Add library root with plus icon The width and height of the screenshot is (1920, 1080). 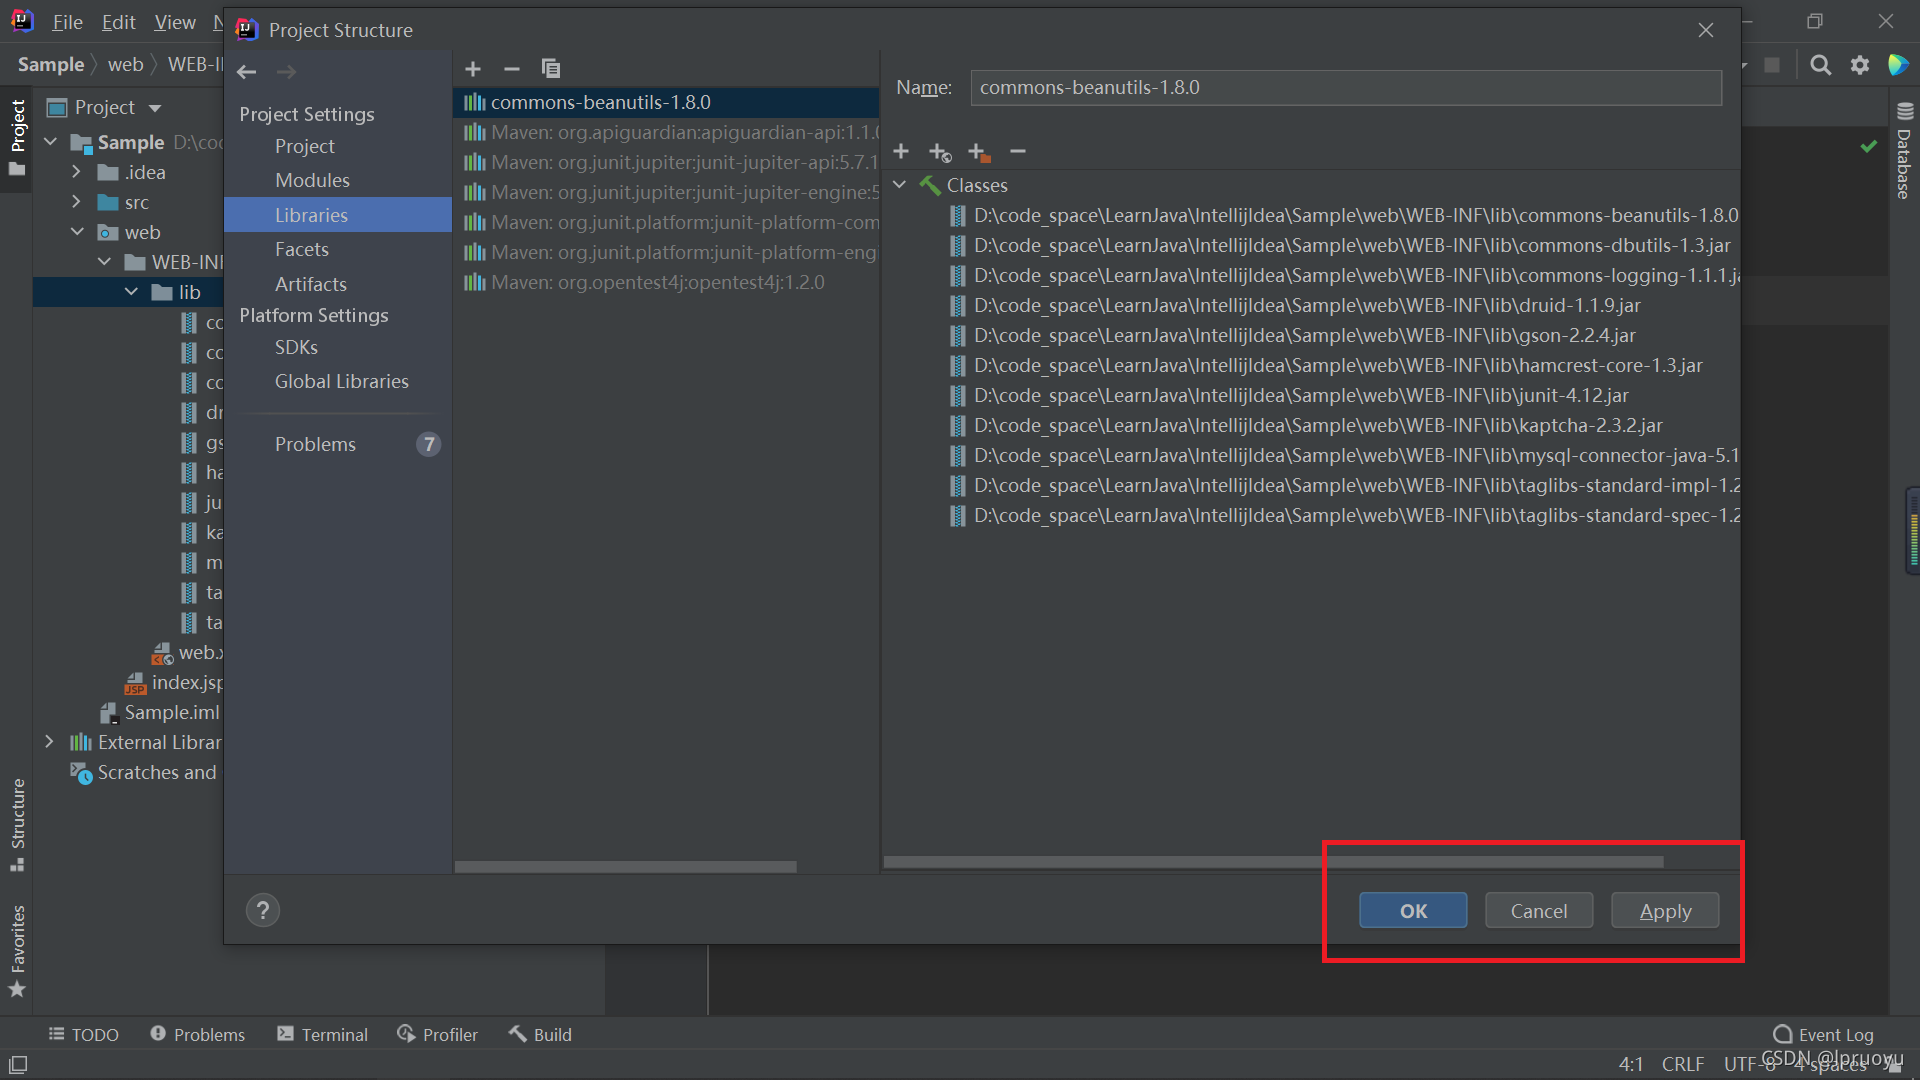click(x=901, y=151)
